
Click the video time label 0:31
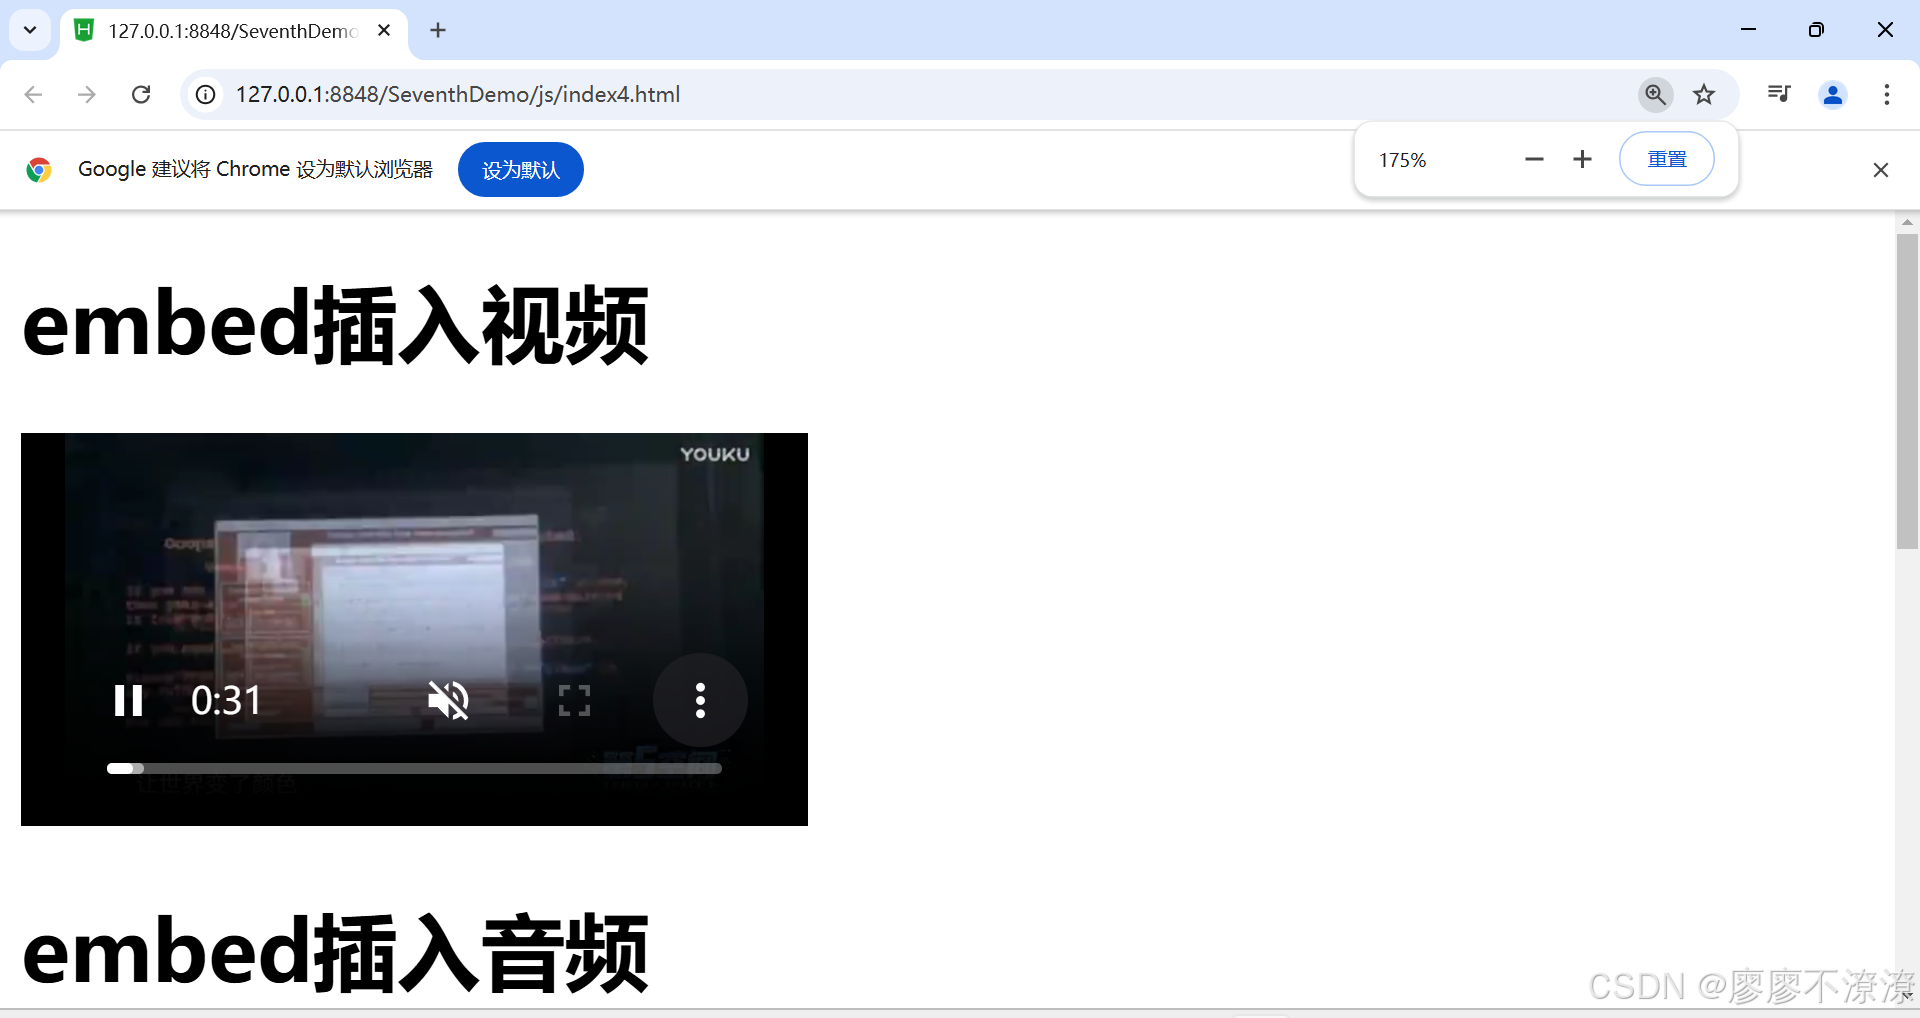tap(226, 700)
